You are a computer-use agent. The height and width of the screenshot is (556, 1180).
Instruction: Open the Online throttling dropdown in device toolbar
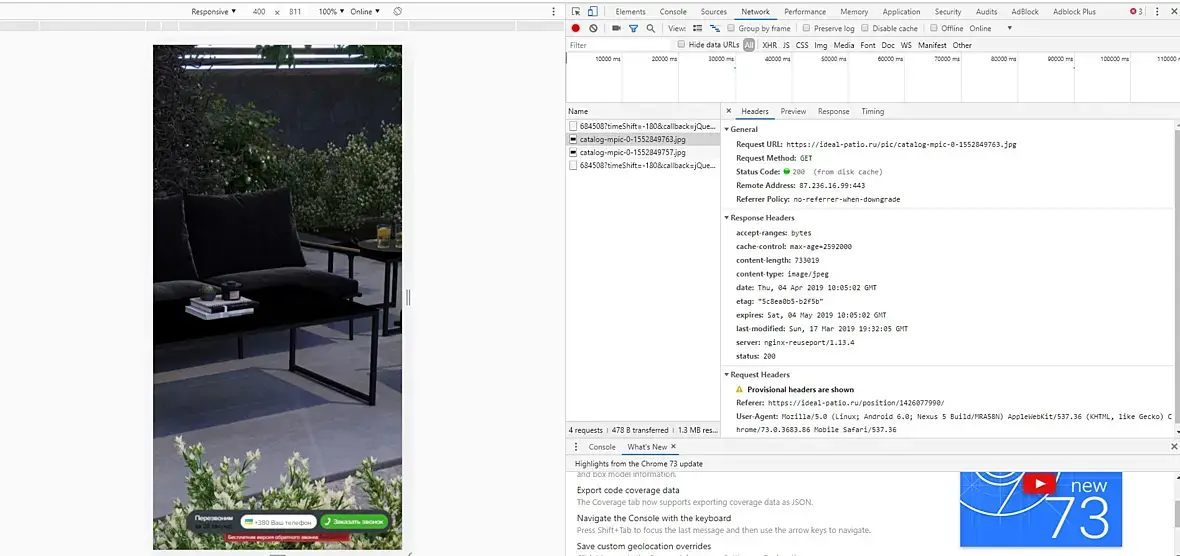[365, 11]
